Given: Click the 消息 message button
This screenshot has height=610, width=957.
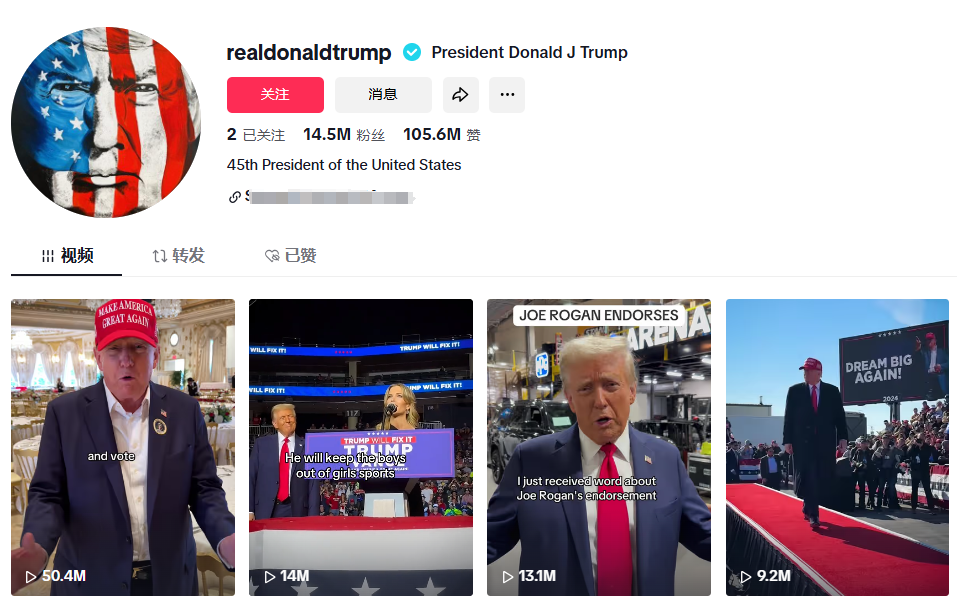Looking at the screenshot, I should click(x=383, y=95).
